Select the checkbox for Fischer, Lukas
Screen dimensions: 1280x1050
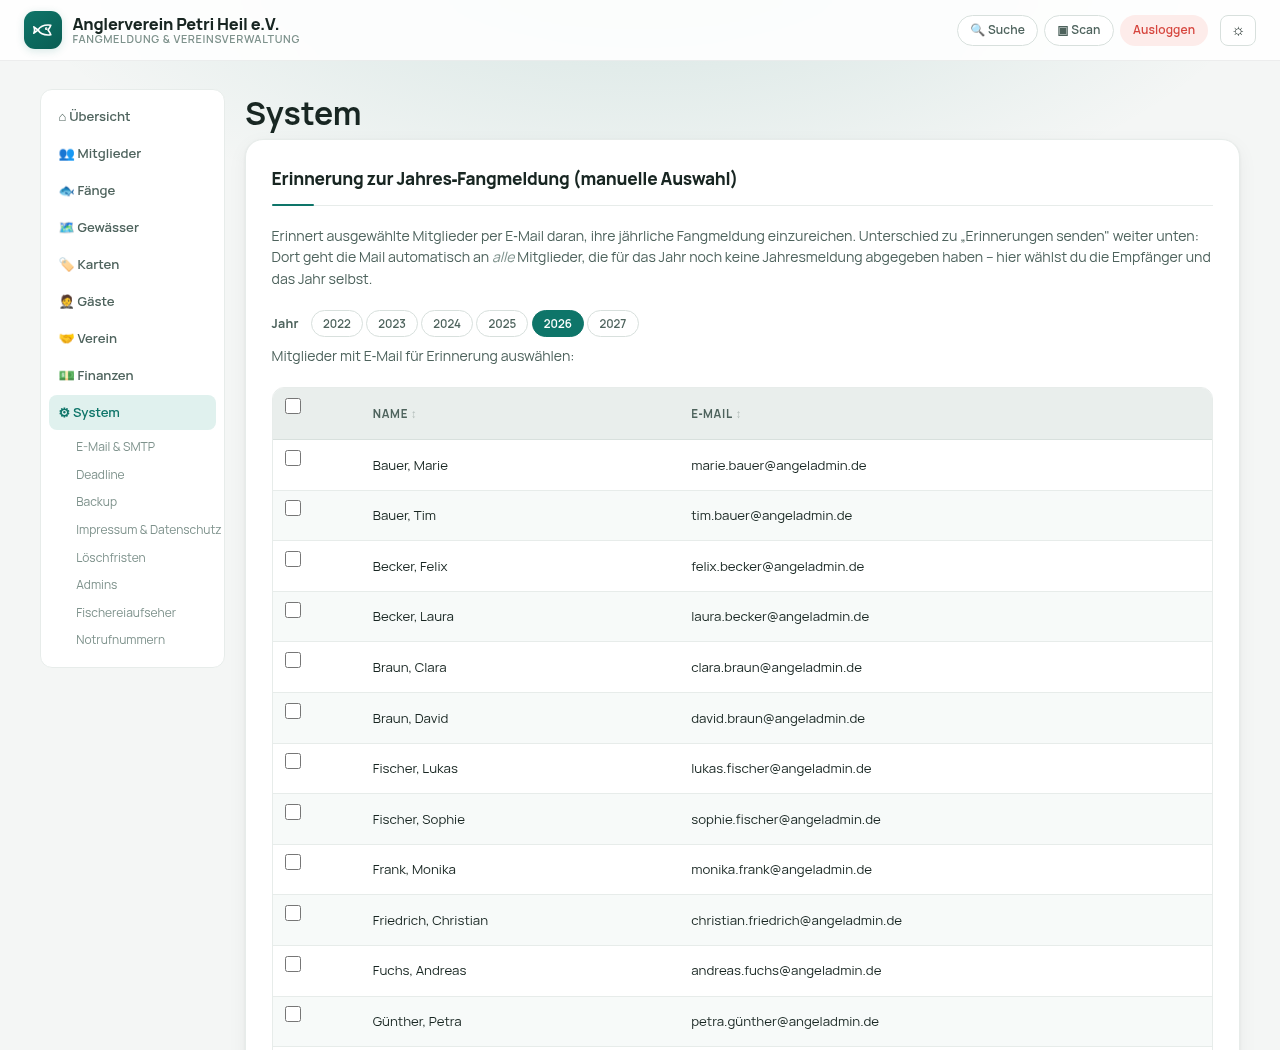pos(293,761)
